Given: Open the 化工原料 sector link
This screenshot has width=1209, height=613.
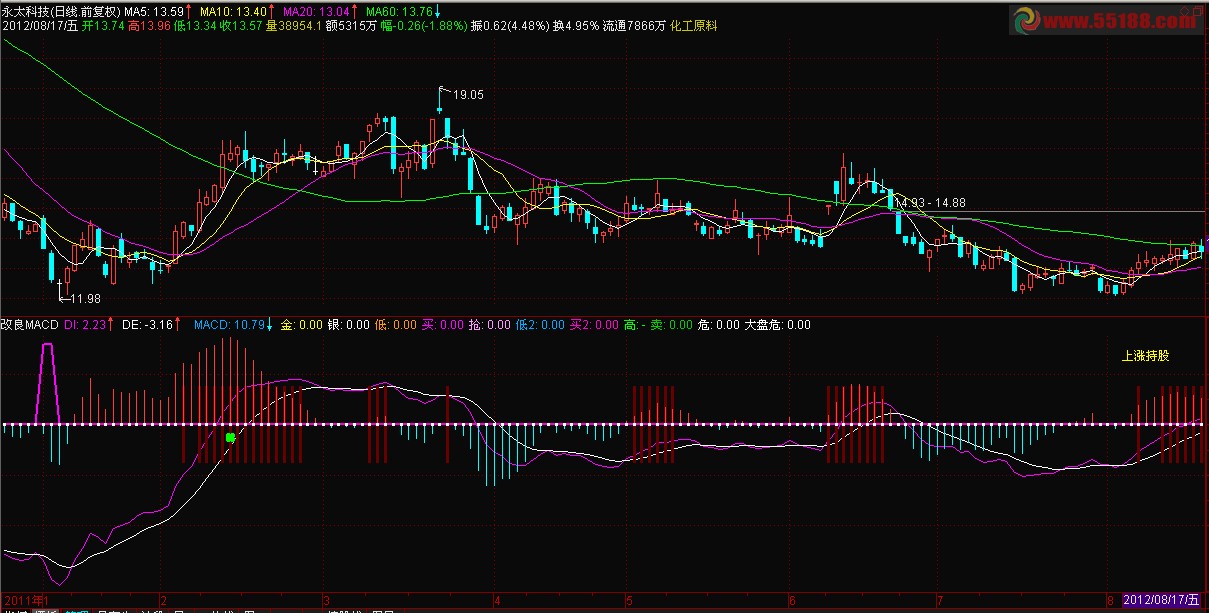Looking at the screenshot, I should pos(694,25).
